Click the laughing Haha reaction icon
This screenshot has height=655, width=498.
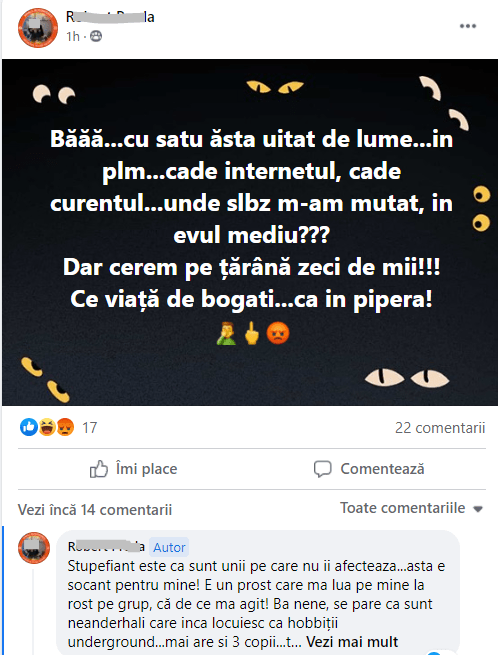[47, 427]
